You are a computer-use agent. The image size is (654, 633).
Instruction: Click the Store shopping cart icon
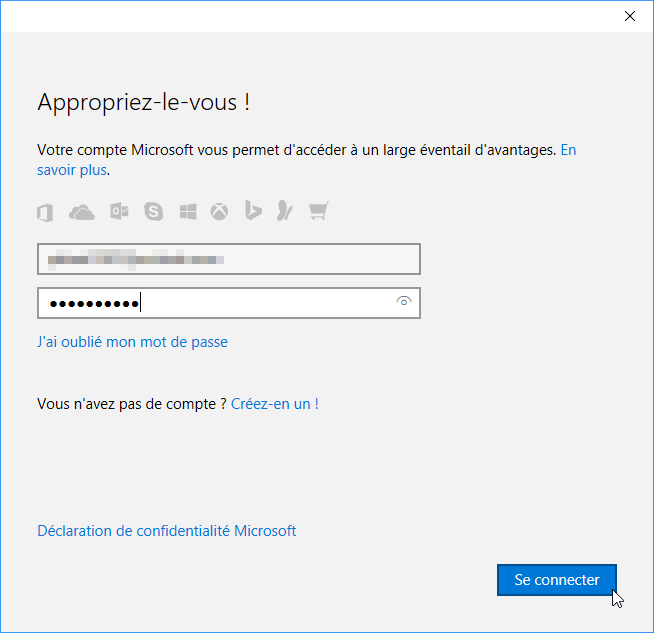click(x=319, y=211)
